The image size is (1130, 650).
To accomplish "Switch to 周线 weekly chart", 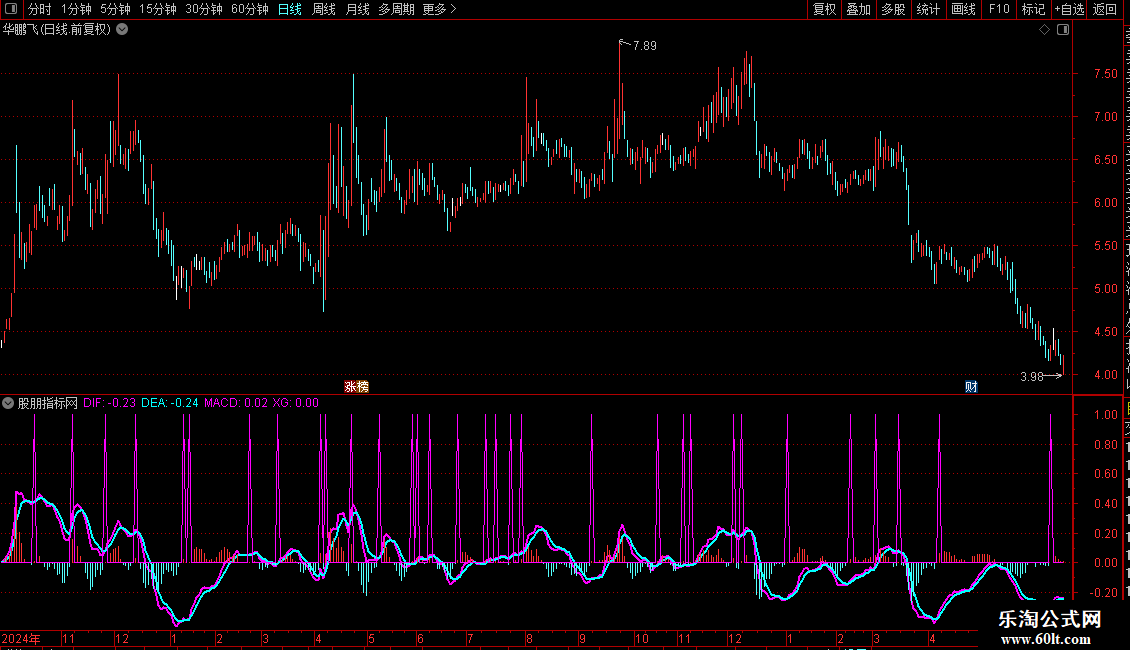I will click(x=324, y=9).
